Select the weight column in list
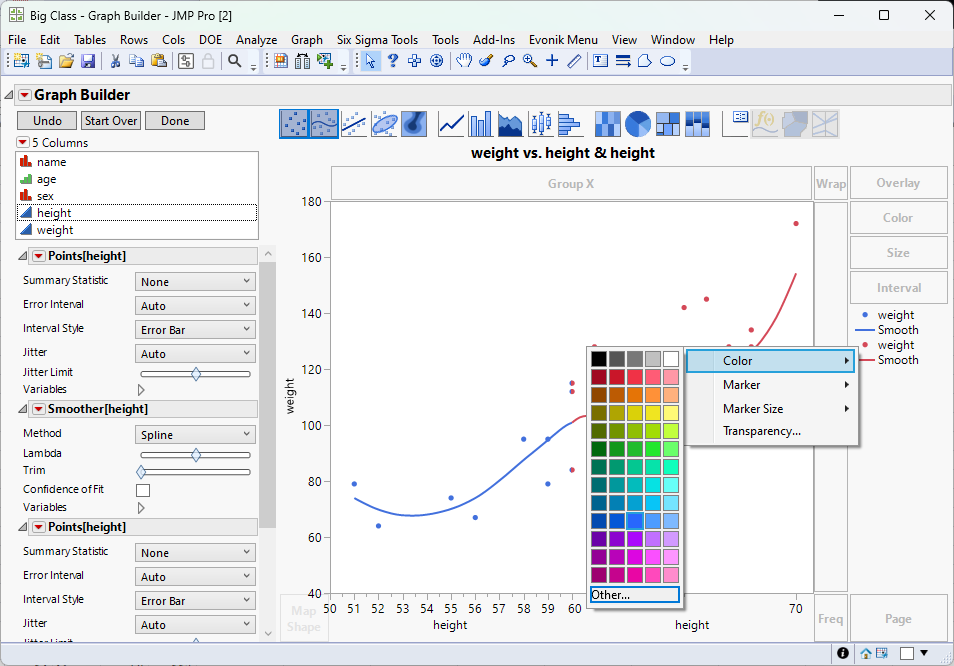 [x=55, y=230]
